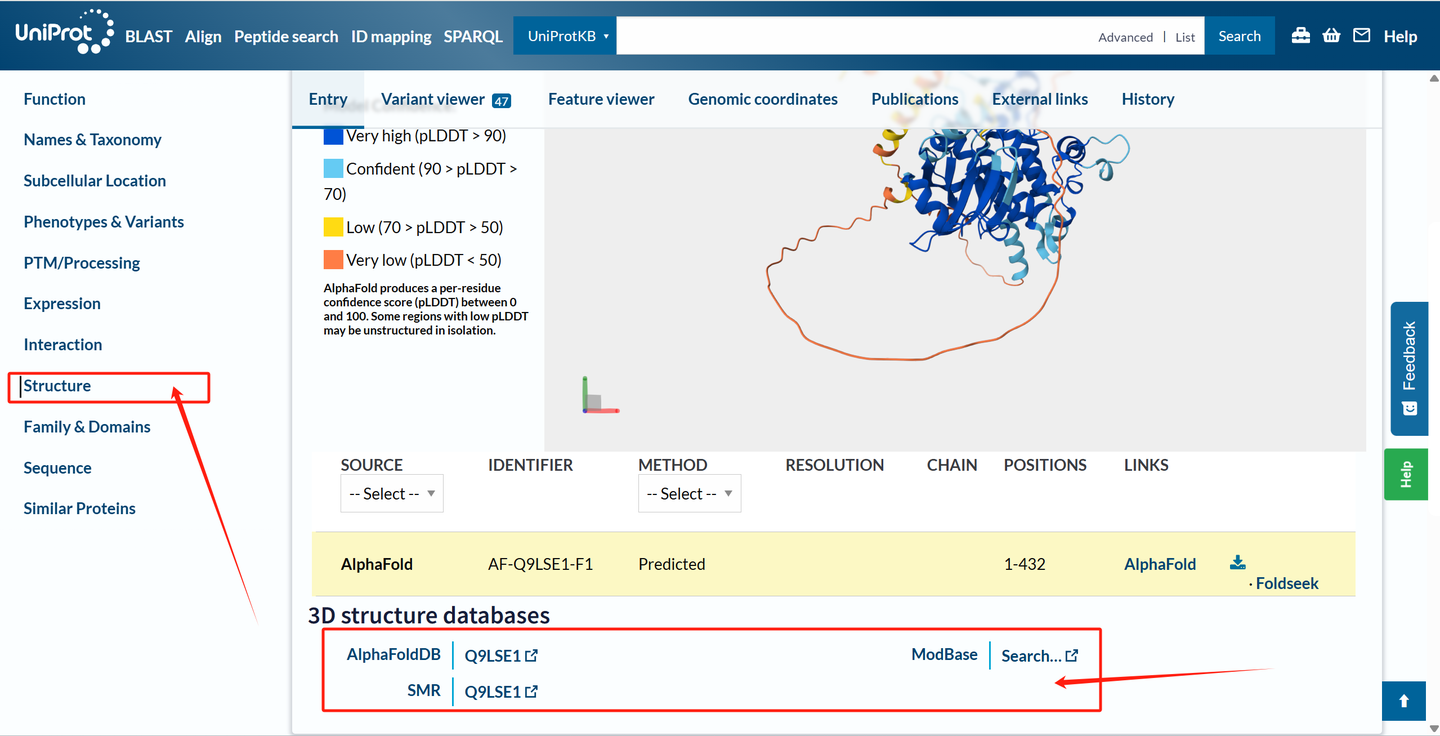This screenshot has height=736, width=1440.
Task: View the History tab
Action: tap(1148, 99)
